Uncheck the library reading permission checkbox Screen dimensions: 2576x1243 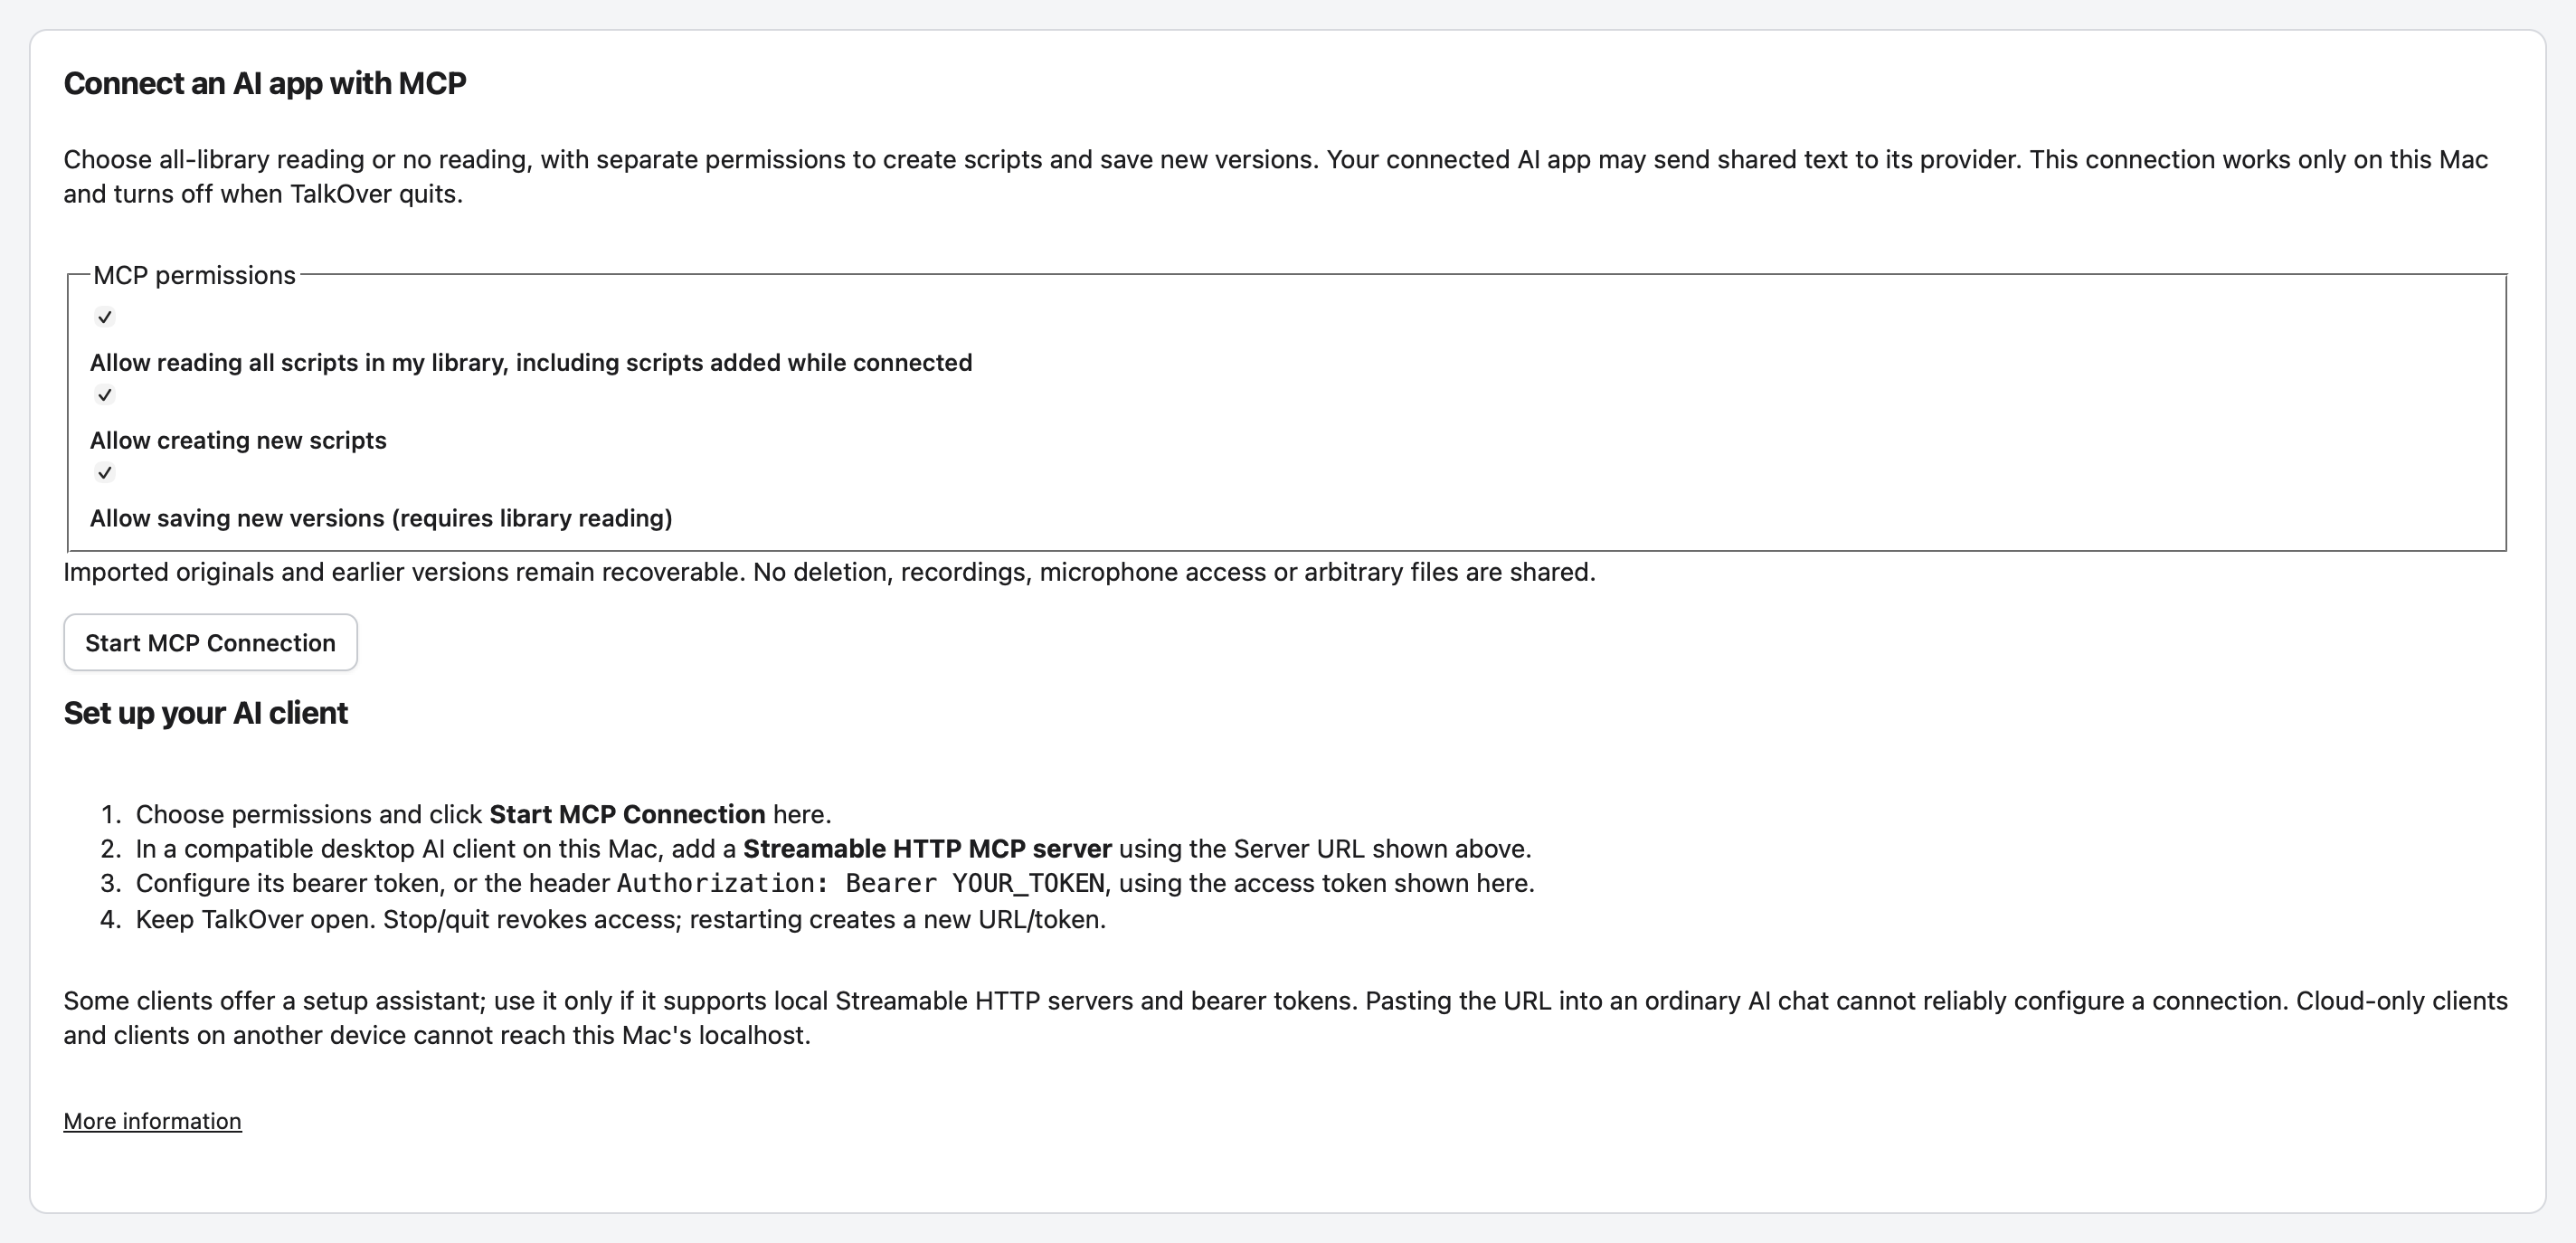tap(105, 317)
